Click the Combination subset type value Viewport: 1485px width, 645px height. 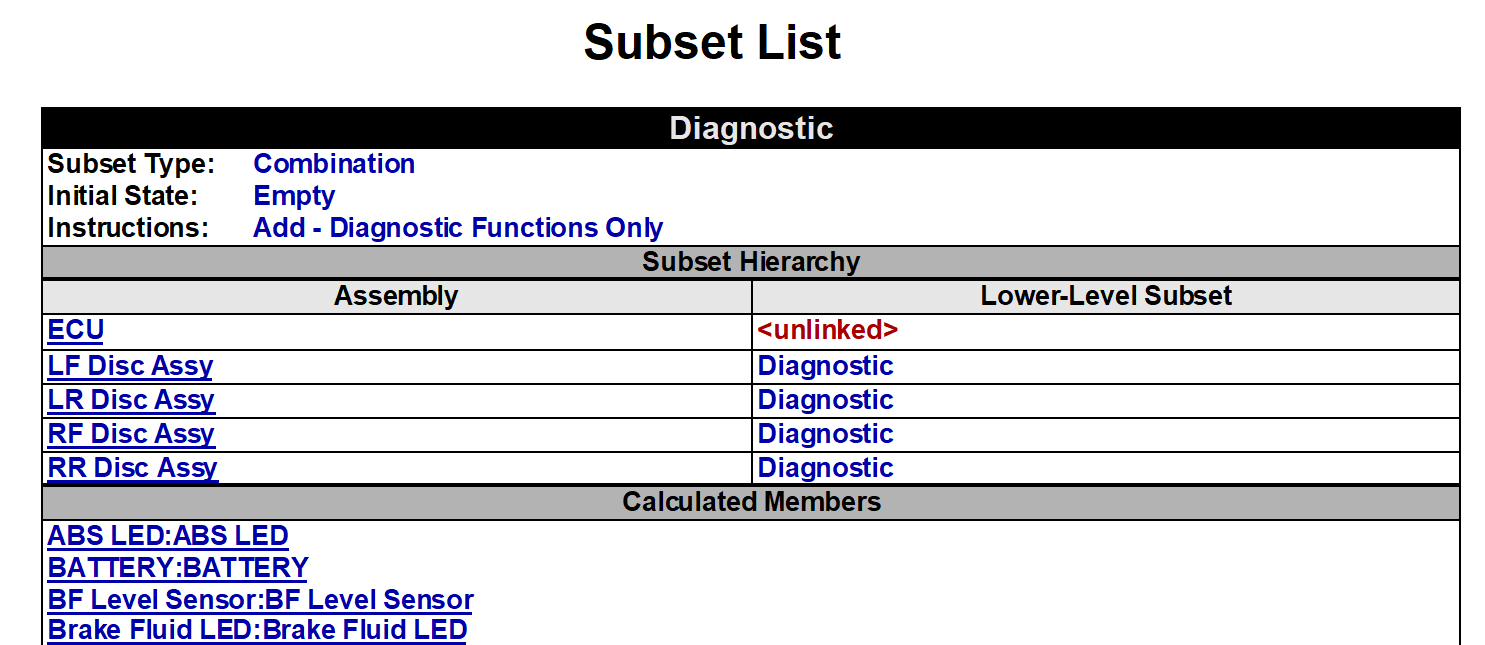(x=334, y=164)
